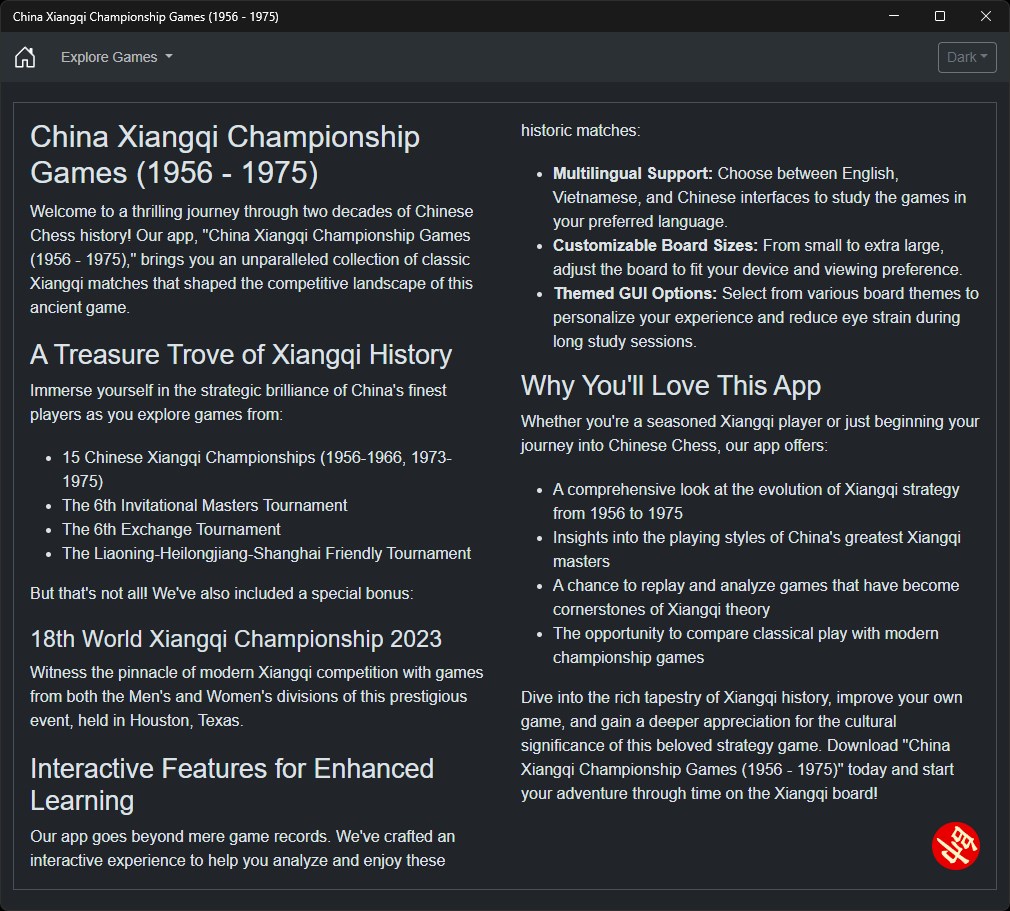Click the bold Themed GUI Options label
Image resolution: width=1010 pixels, height=911 pixels.
tap(634, 293)
